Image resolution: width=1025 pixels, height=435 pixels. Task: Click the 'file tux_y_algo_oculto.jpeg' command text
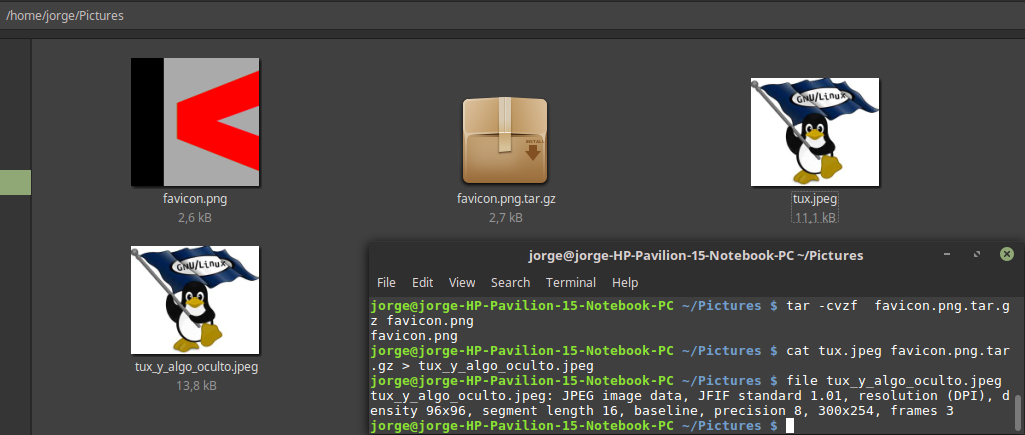894,381
